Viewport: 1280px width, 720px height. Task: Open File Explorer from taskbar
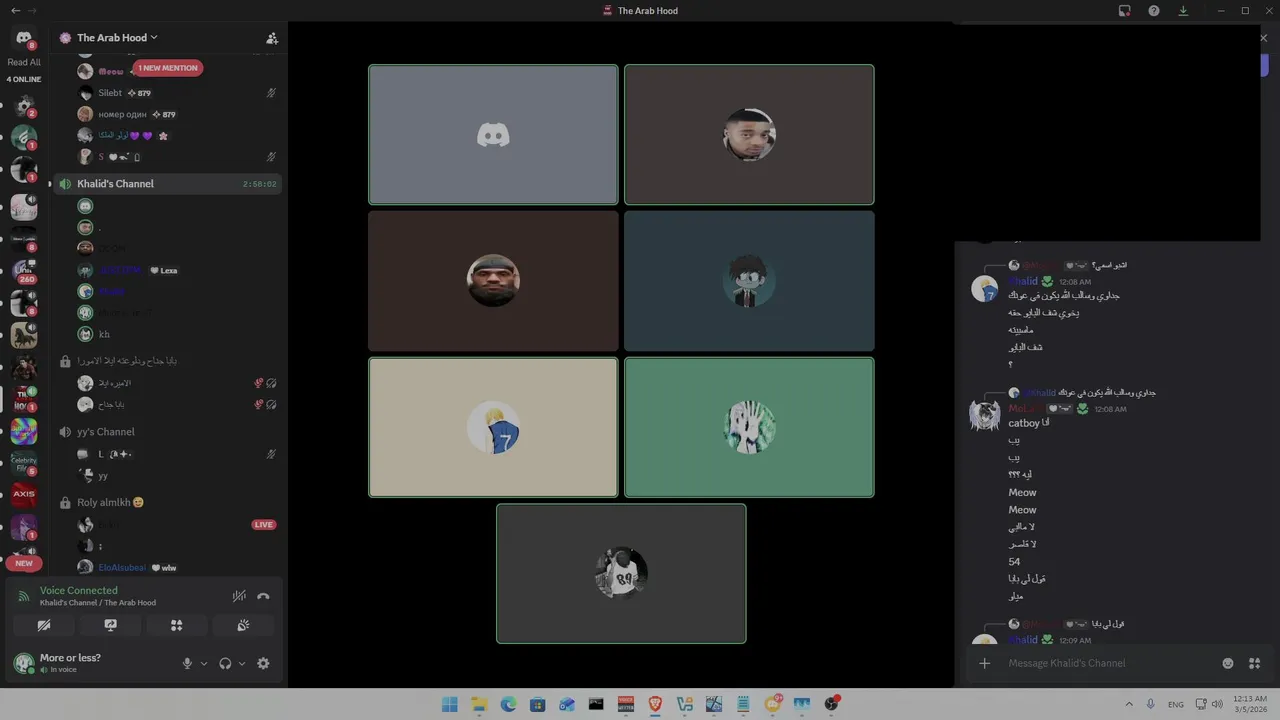click(x=479, y=704)
